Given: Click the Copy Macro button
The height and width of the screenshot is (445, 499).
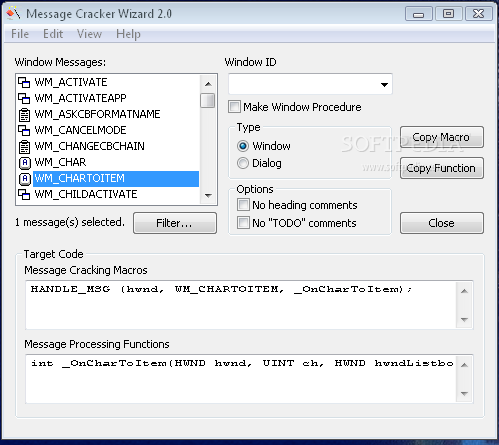Looking at the screenshot, I should pyautogui.click(x=442, y=137).
